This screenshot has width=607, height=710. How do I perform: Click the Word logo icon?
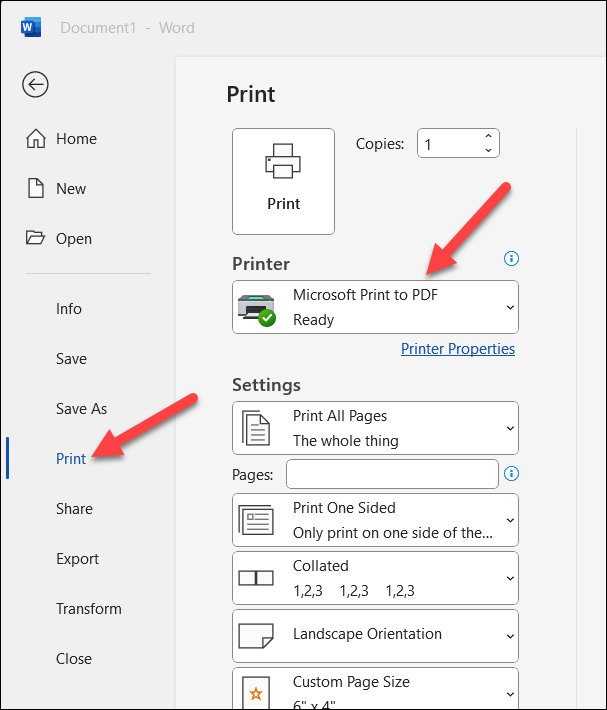click(31, 27)
